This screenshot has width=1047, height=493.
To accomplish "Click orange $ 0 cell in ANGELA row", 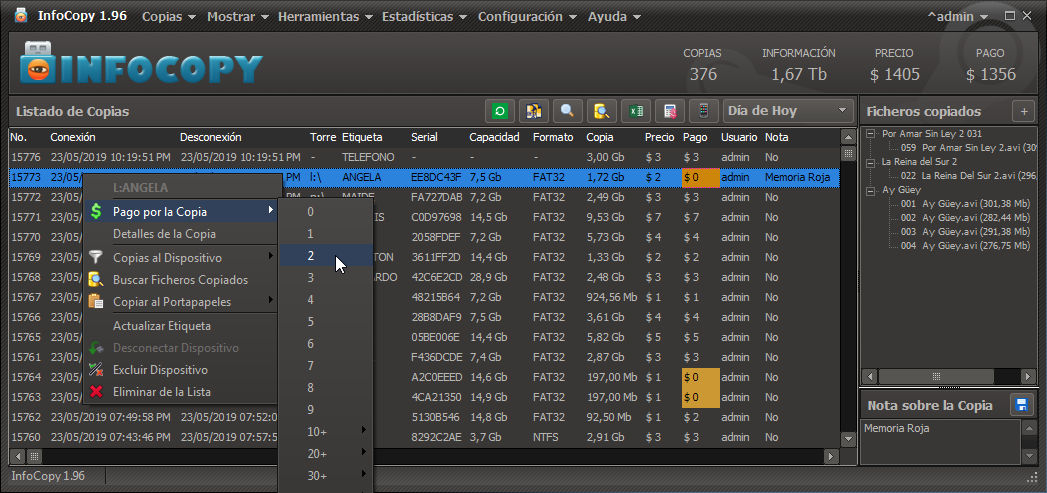I will (x=700, y=177).
